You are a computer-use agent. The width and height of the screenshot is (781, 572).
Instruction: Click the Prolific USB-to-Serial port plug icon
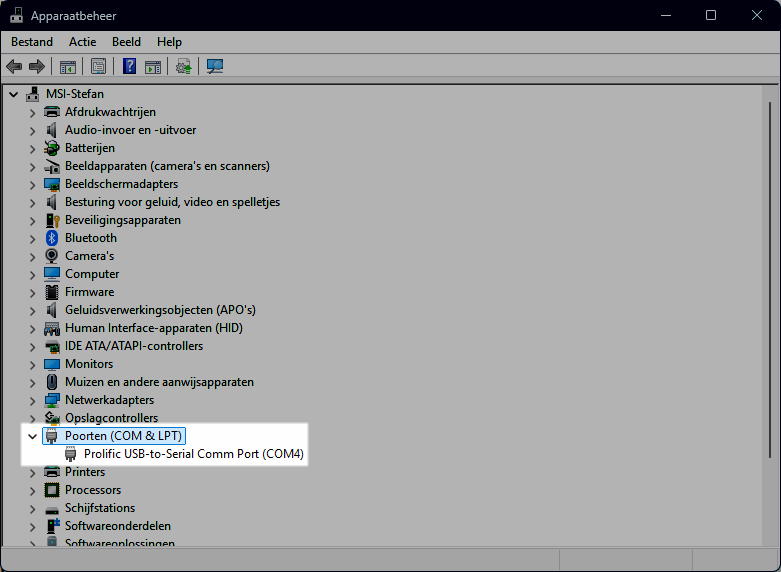tap(71, 454)
